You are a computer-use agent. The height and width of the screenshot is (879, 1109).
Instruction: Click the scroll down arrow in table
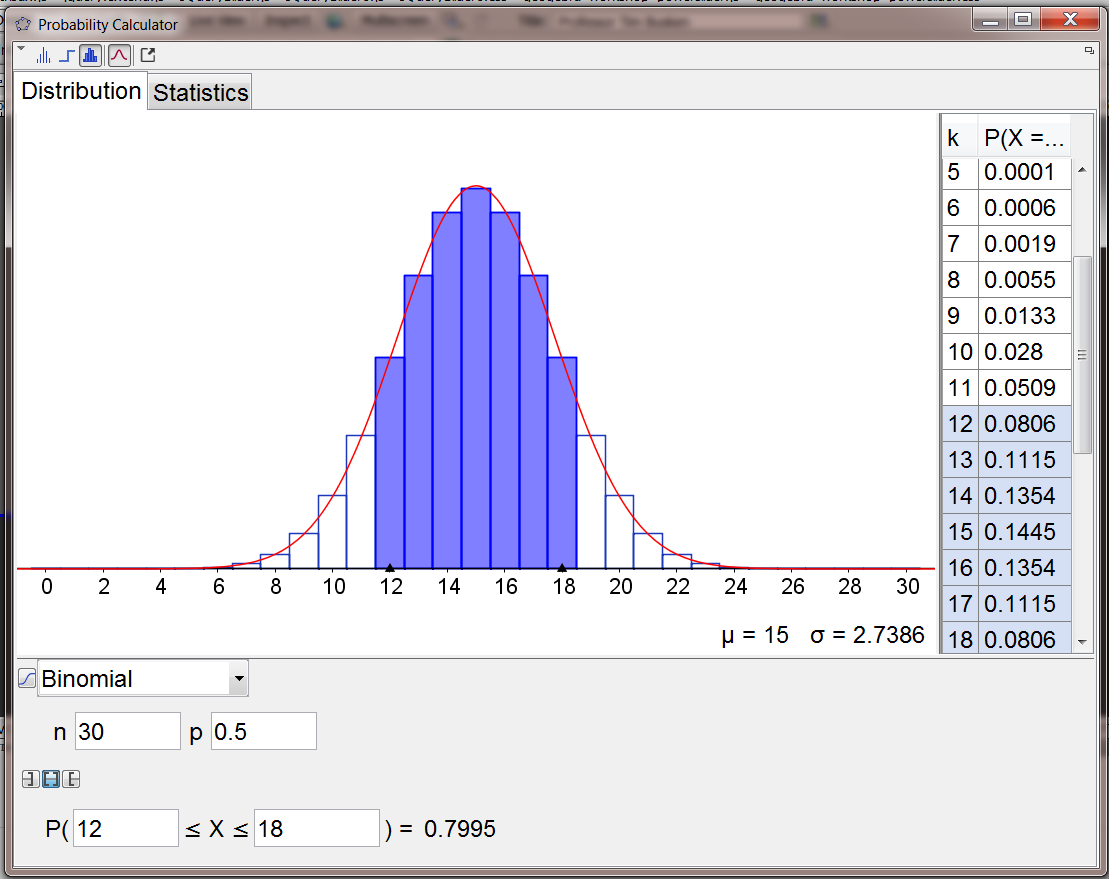[x=1081, y=641]
